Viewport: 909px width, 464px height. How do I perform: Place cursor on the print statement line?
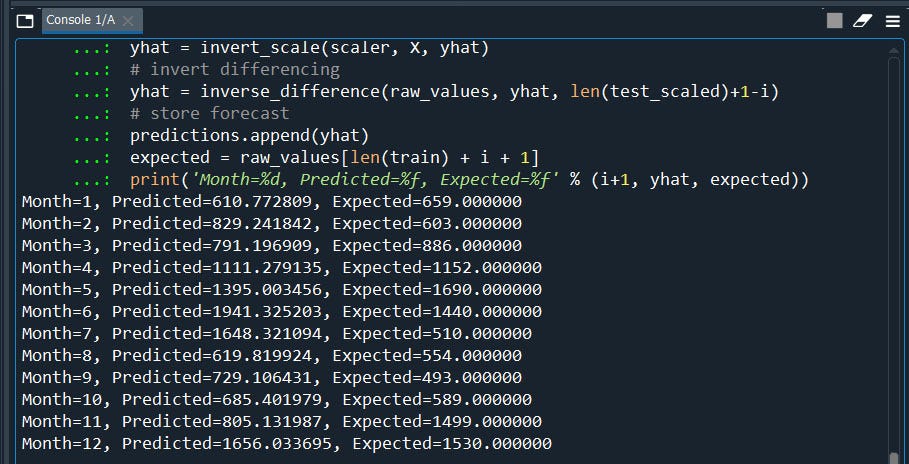(x=469, y=180)
